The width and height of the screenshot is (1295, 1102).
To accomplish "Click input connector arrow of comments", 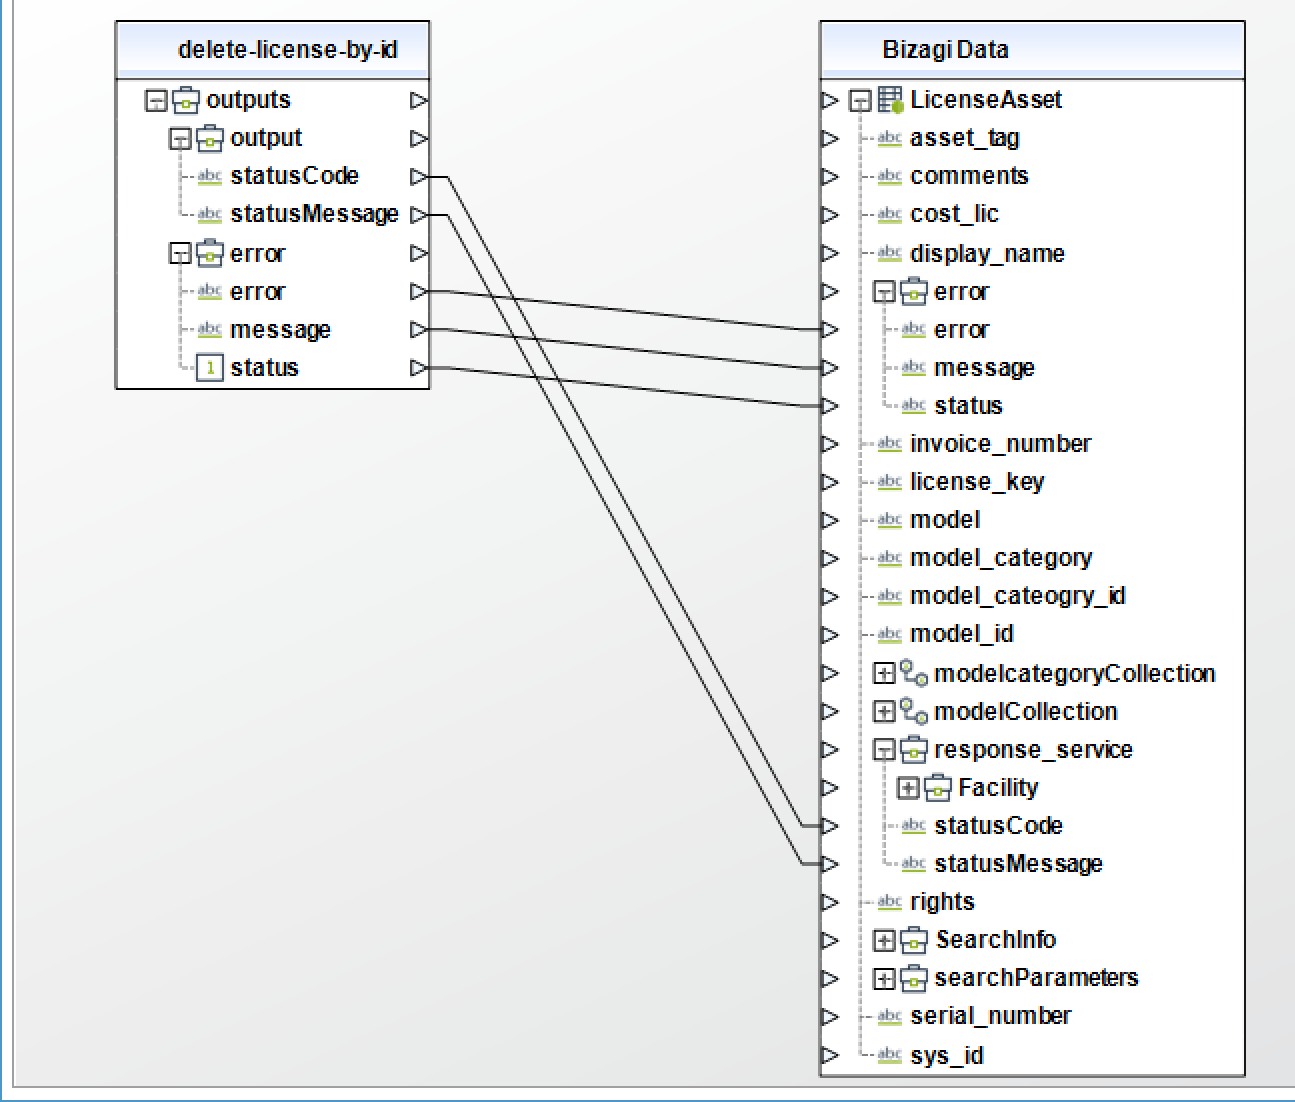I will 830,177.
